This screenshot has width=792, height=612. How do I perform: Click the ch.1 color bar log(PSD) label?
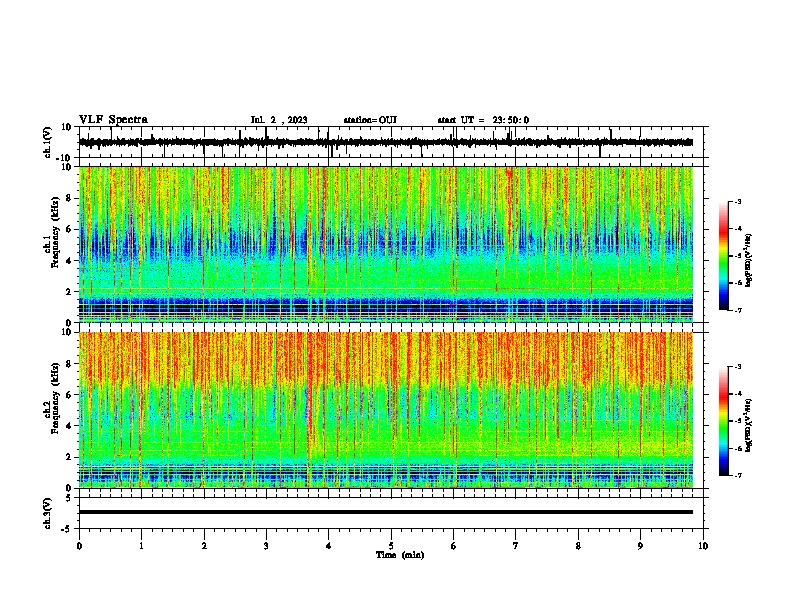tap(749, 261)
